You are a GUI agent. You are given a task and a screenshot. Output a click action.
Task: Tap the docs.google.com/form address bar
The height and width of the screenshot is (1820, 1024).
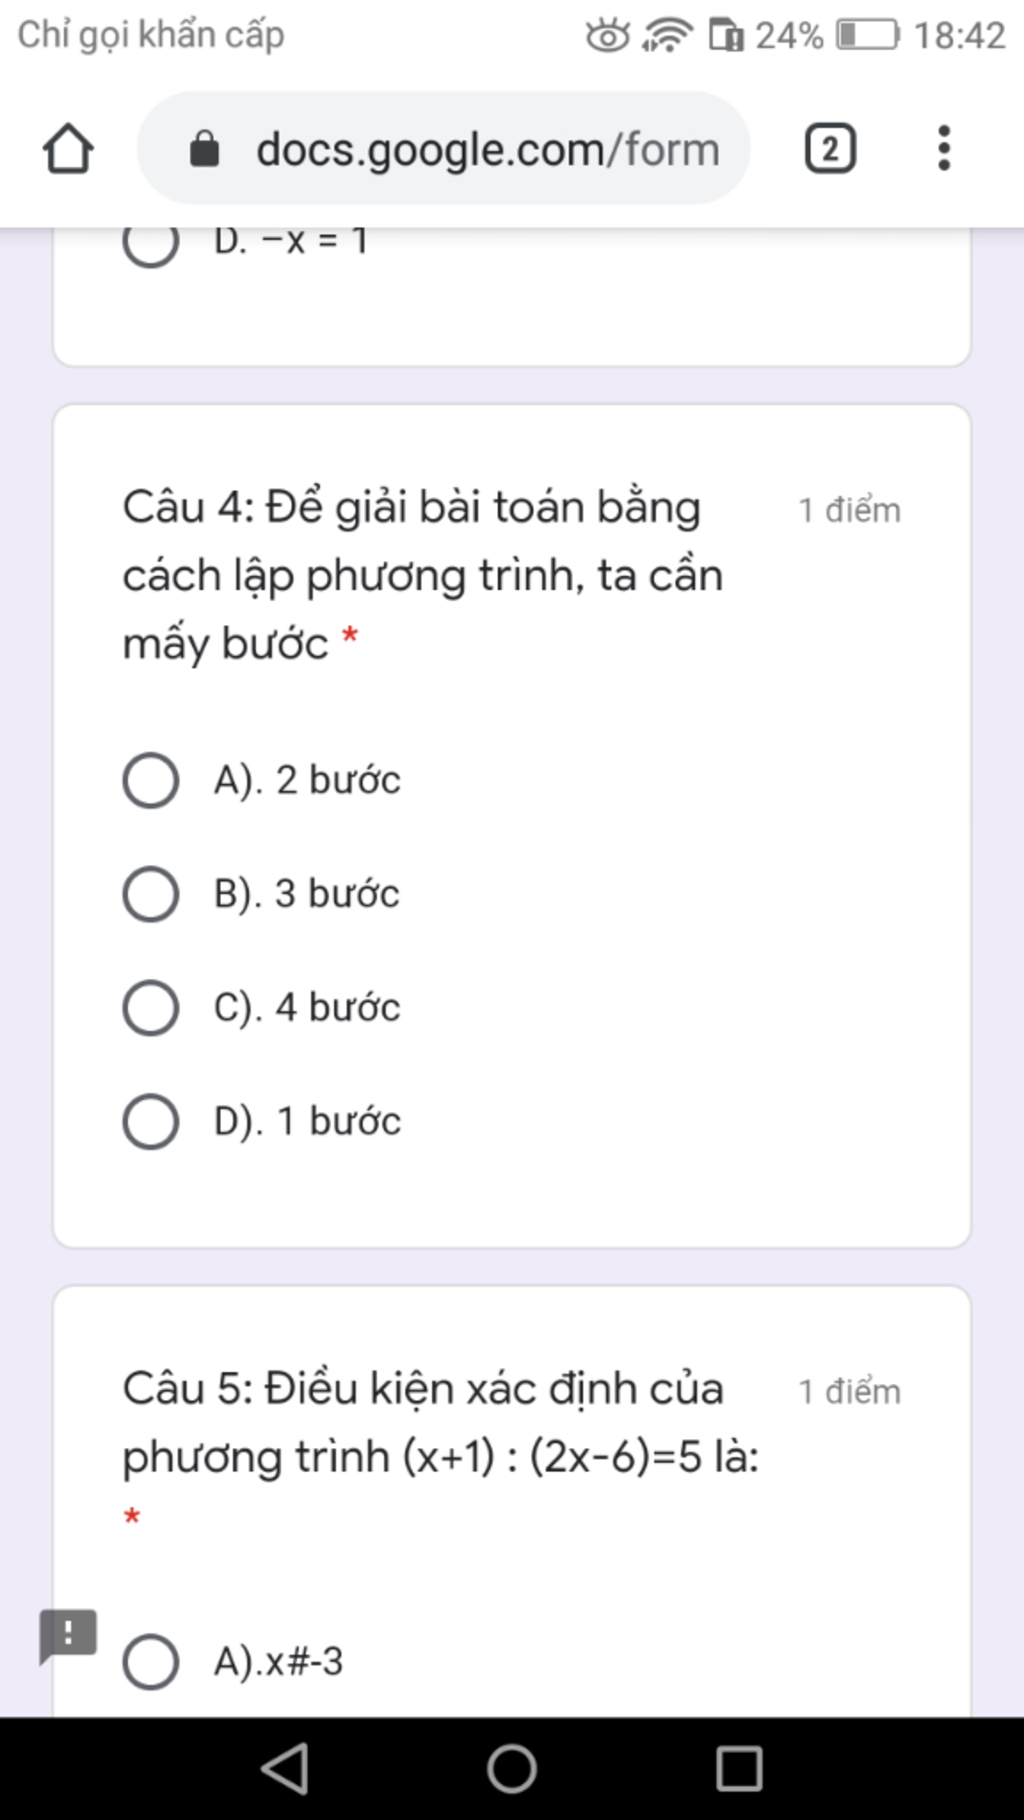coord(443,148)
